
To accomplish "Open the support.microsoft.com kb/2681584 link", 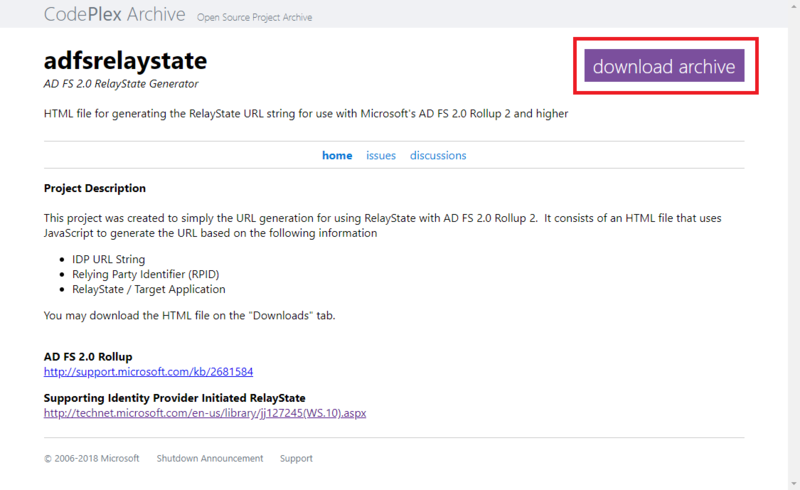I will click(148, 372).
